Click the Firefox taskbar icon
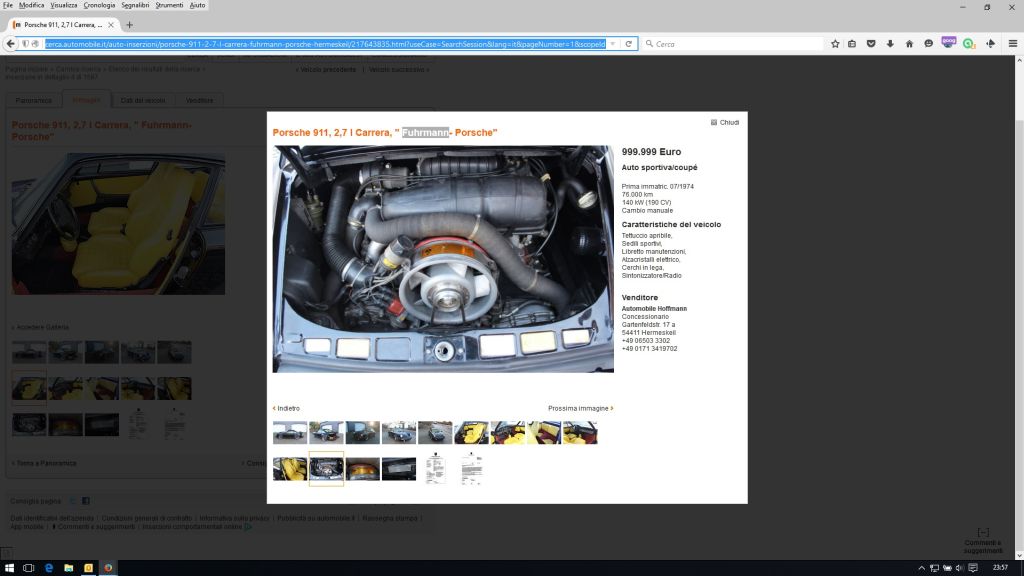Image resolution: width=1024 pixels, height=576 pixels. [108, 568]
